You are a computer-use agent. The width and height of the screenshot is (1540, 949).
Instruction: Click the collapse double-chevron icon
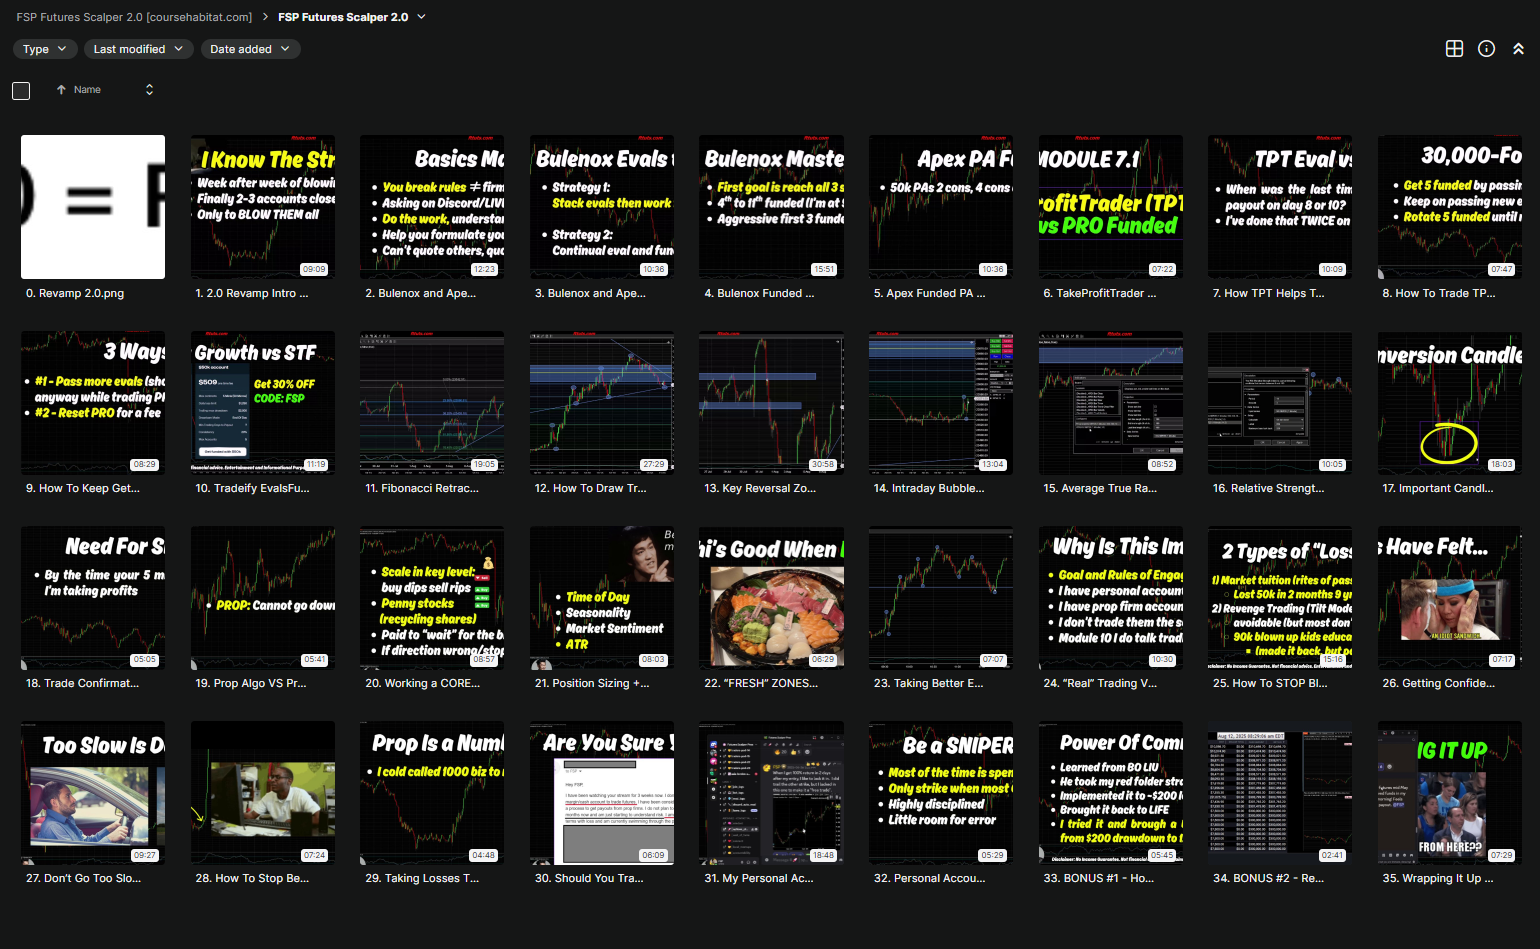click(1518, 49)
